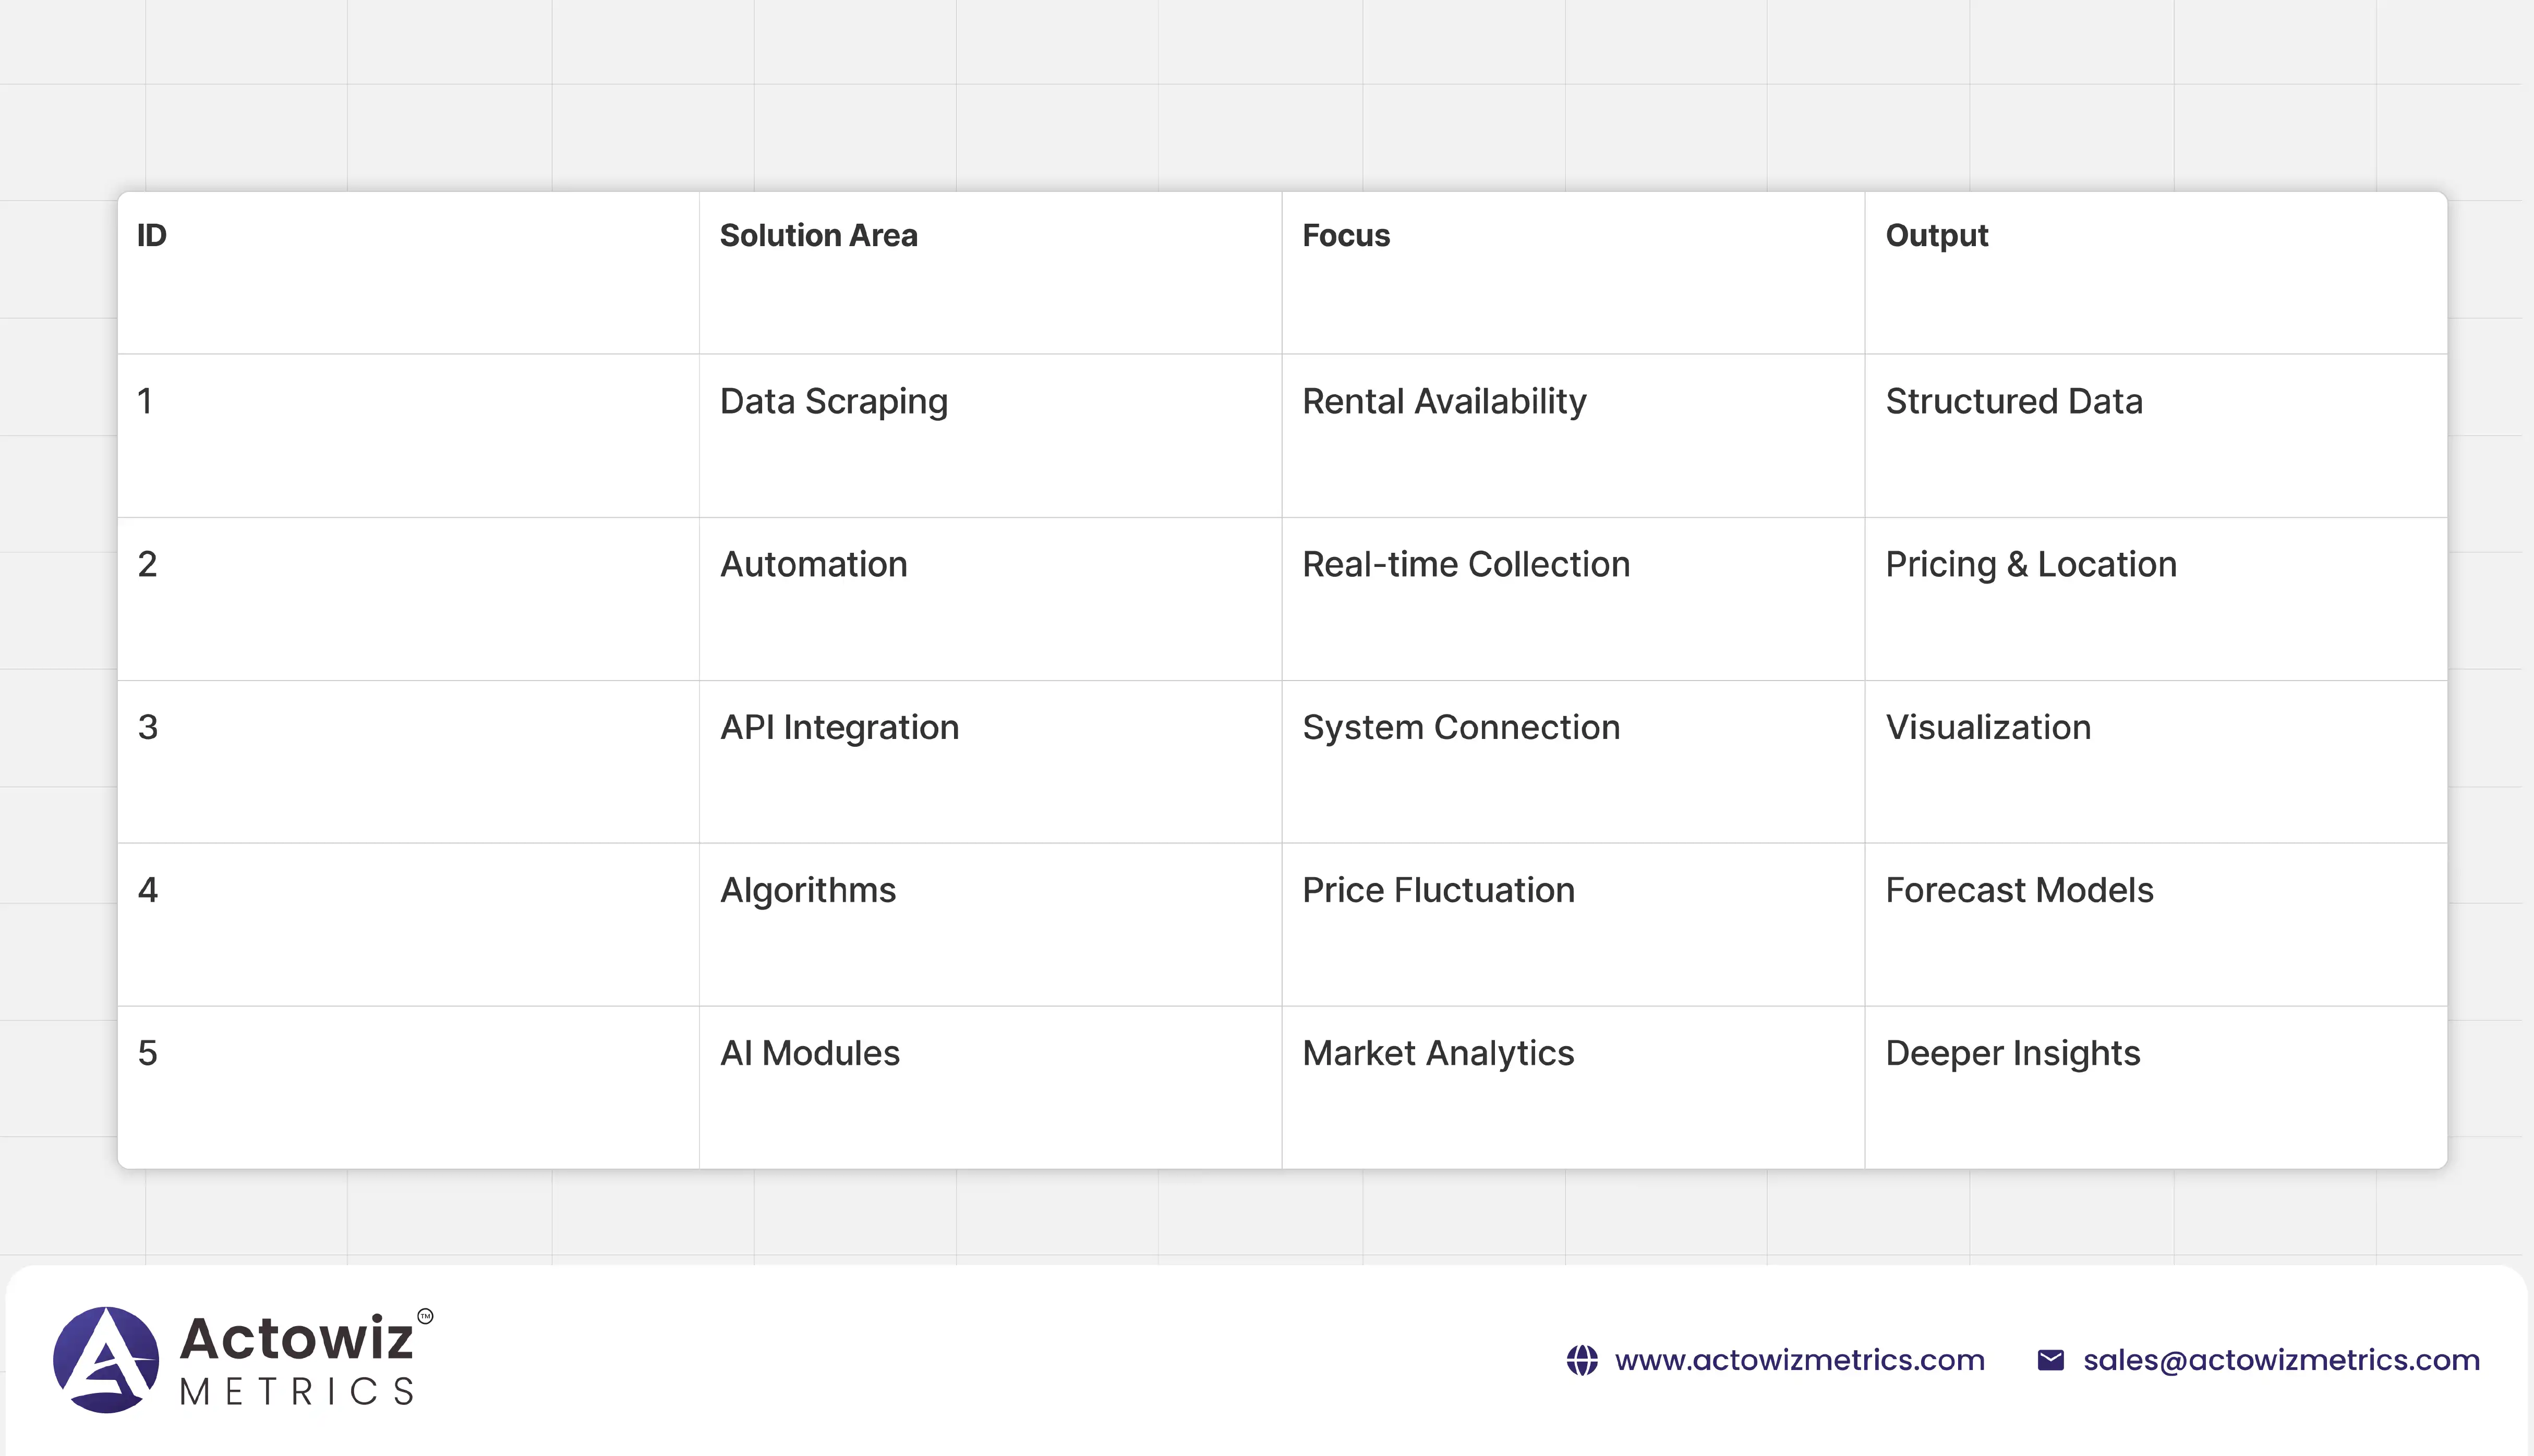Click the envelope mail icon
This screenshot has width=2534, height=1456.
[2050, 1360]
